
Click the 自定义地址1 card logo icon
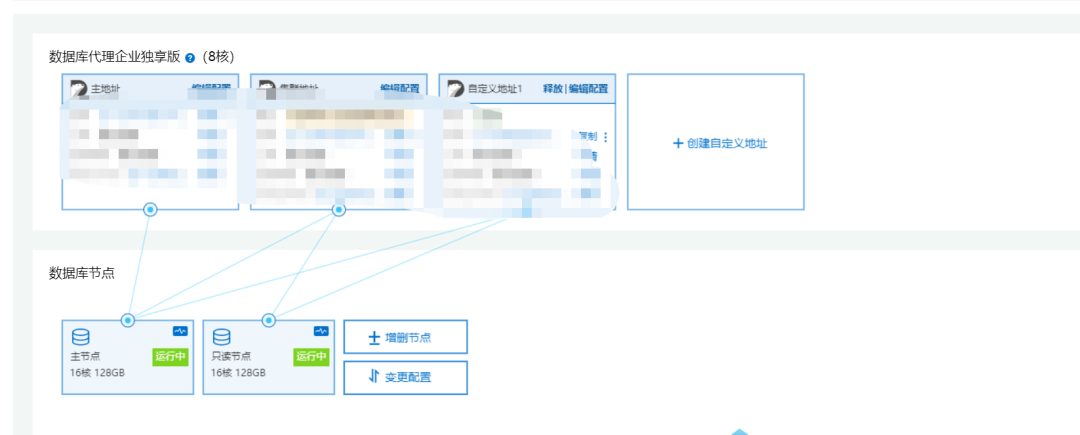[455, 89]
